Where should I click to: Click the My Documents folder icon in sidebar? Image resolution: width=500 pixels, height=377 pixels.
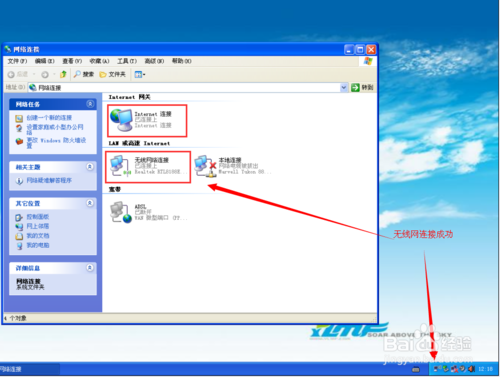(x=19, y=236)
